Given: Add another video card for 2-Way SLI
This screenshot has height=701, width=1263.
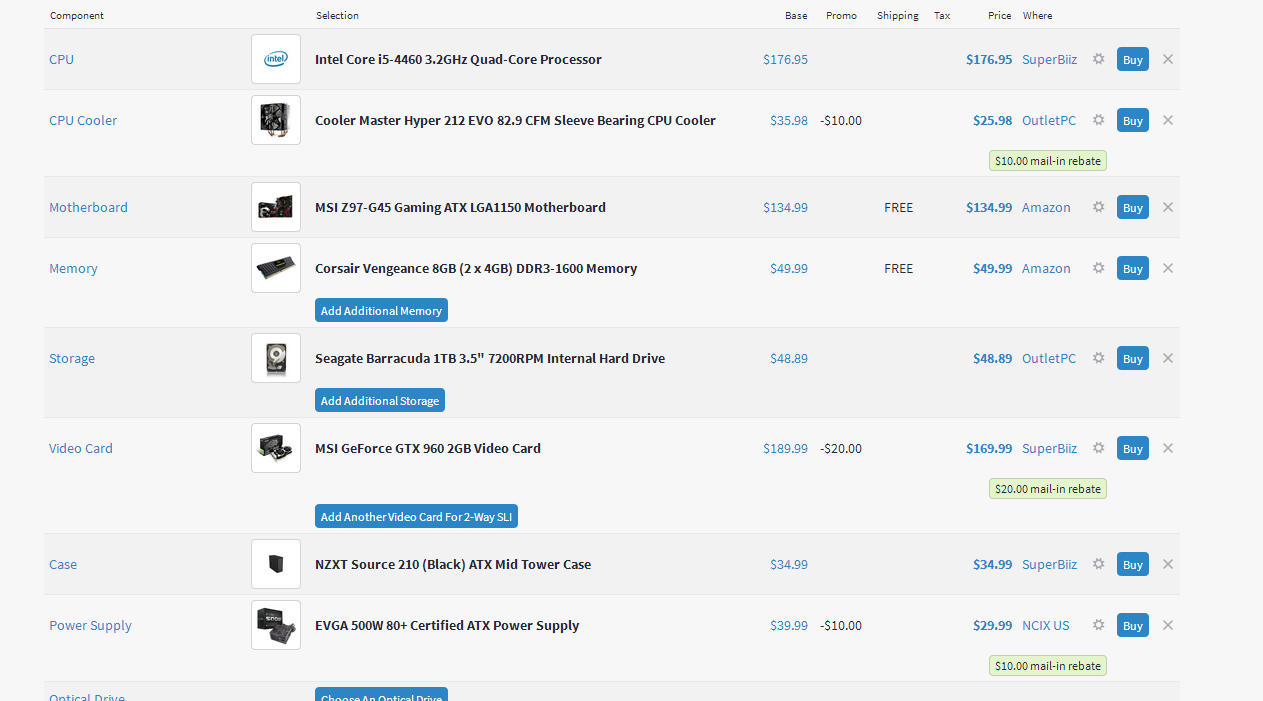Looking at the screenshot, I should tap(416, 516).
